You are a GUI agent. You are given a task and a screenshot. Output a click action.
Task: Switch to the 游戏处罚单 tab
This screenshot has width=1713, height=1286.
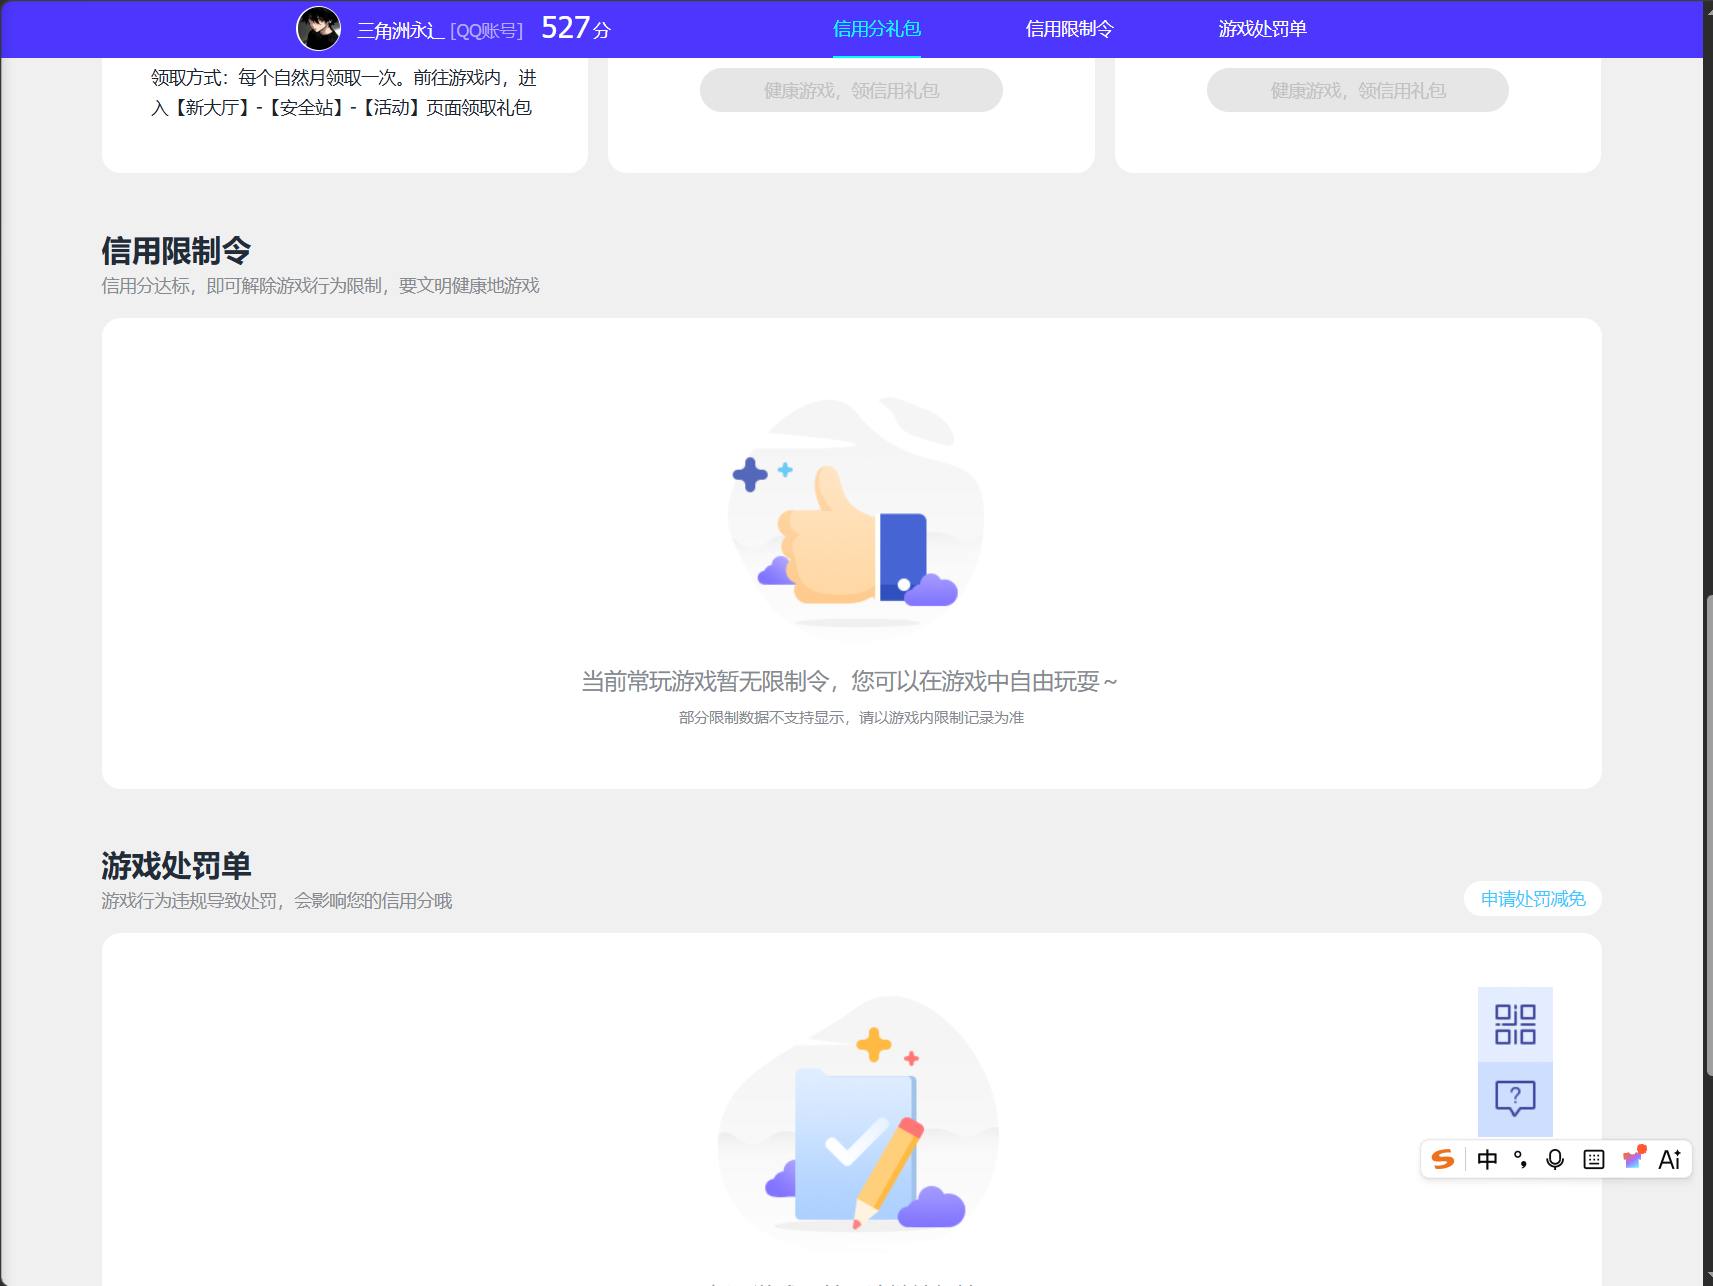[x=1262, y=29]
